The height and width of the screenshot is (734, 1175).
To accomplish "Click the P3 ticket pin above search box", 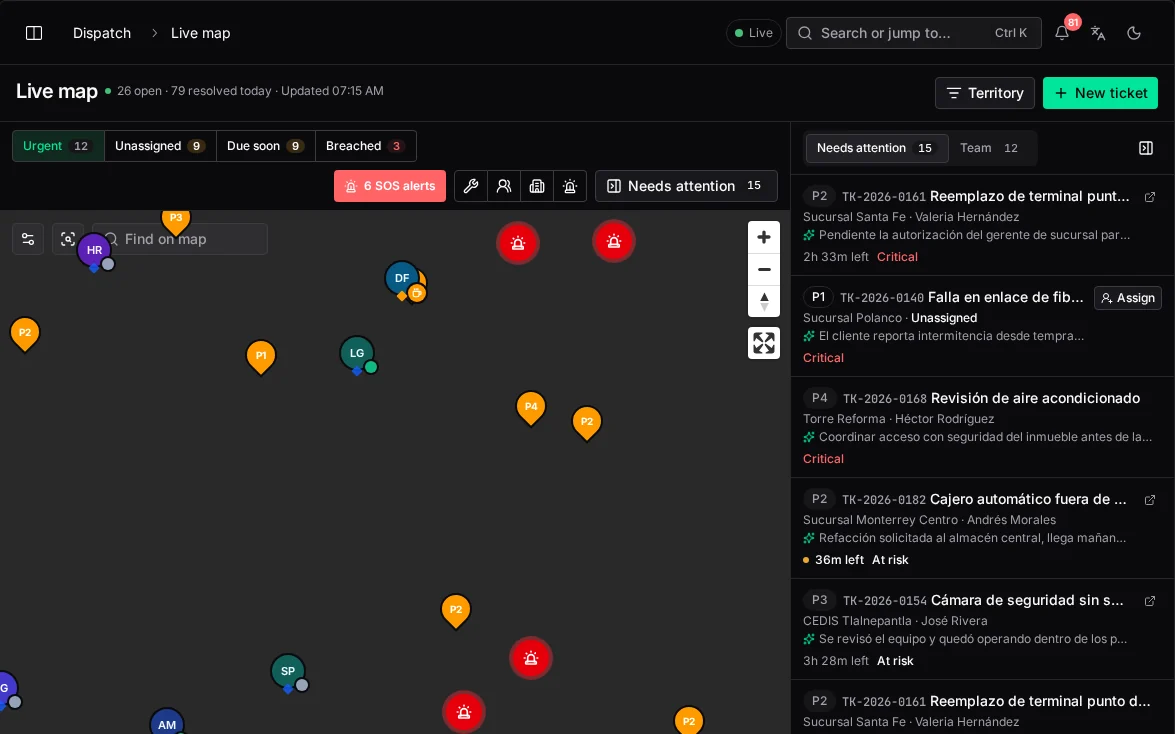I will point(176,220).
